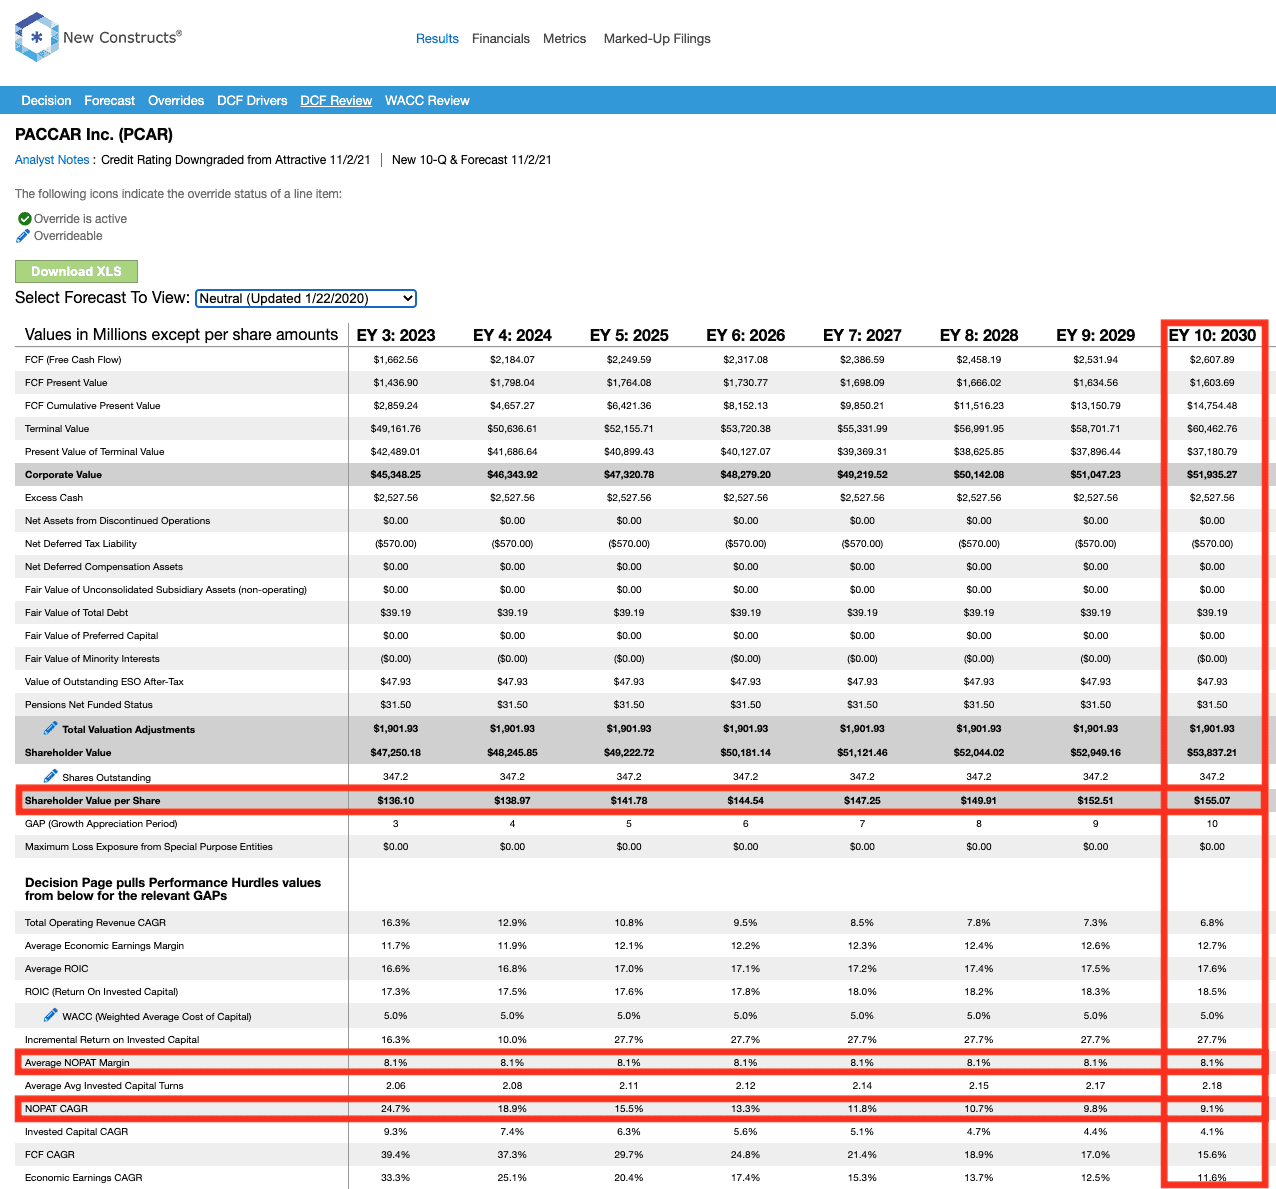This screenshot has width=1276, height=1189.
Task: Click the 'Excess Cash' row label
Action: point(54,498)
